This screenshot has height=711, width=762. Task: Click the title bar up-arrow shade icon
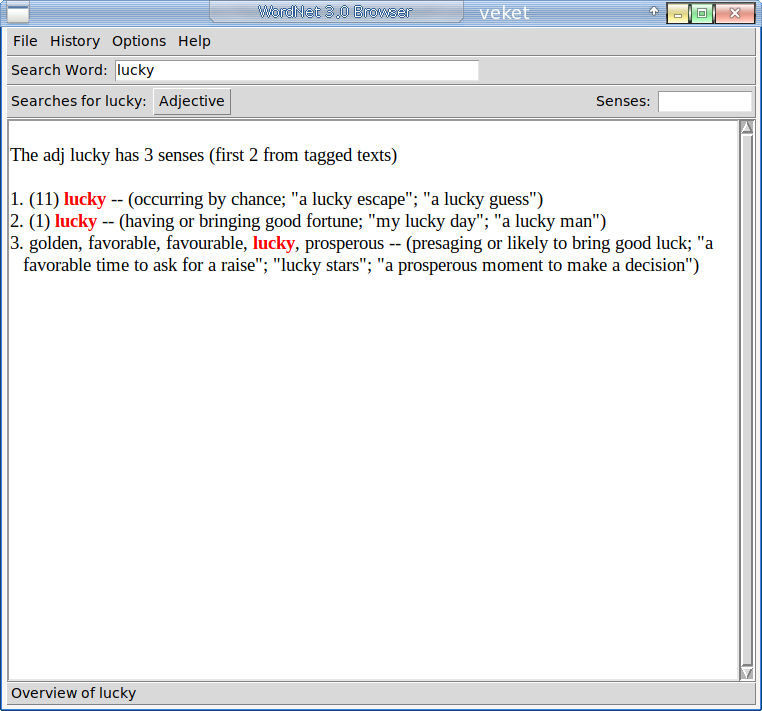[654, 11]
